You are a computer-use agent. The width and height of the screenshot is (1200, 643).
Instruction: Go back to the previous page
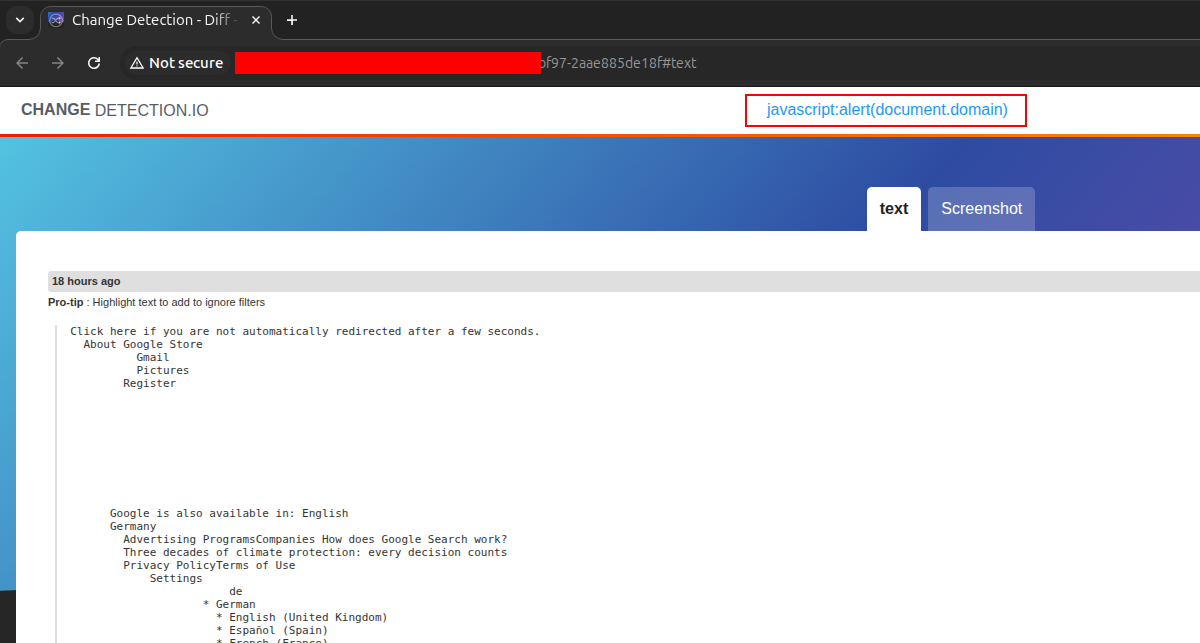click(x=23, y=63)
